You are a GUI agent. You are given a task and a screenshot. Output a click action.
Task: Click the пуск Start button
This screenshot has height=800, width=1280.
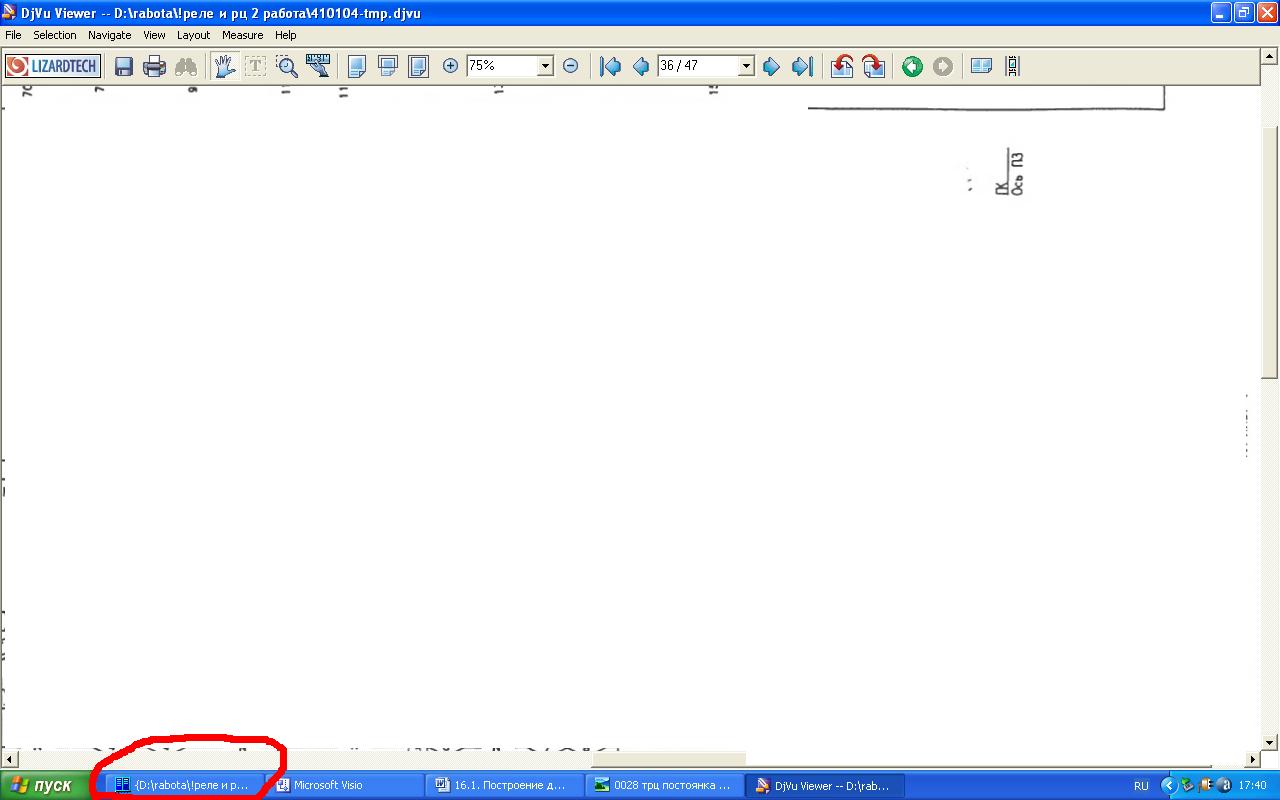click(x=41, y=785)
